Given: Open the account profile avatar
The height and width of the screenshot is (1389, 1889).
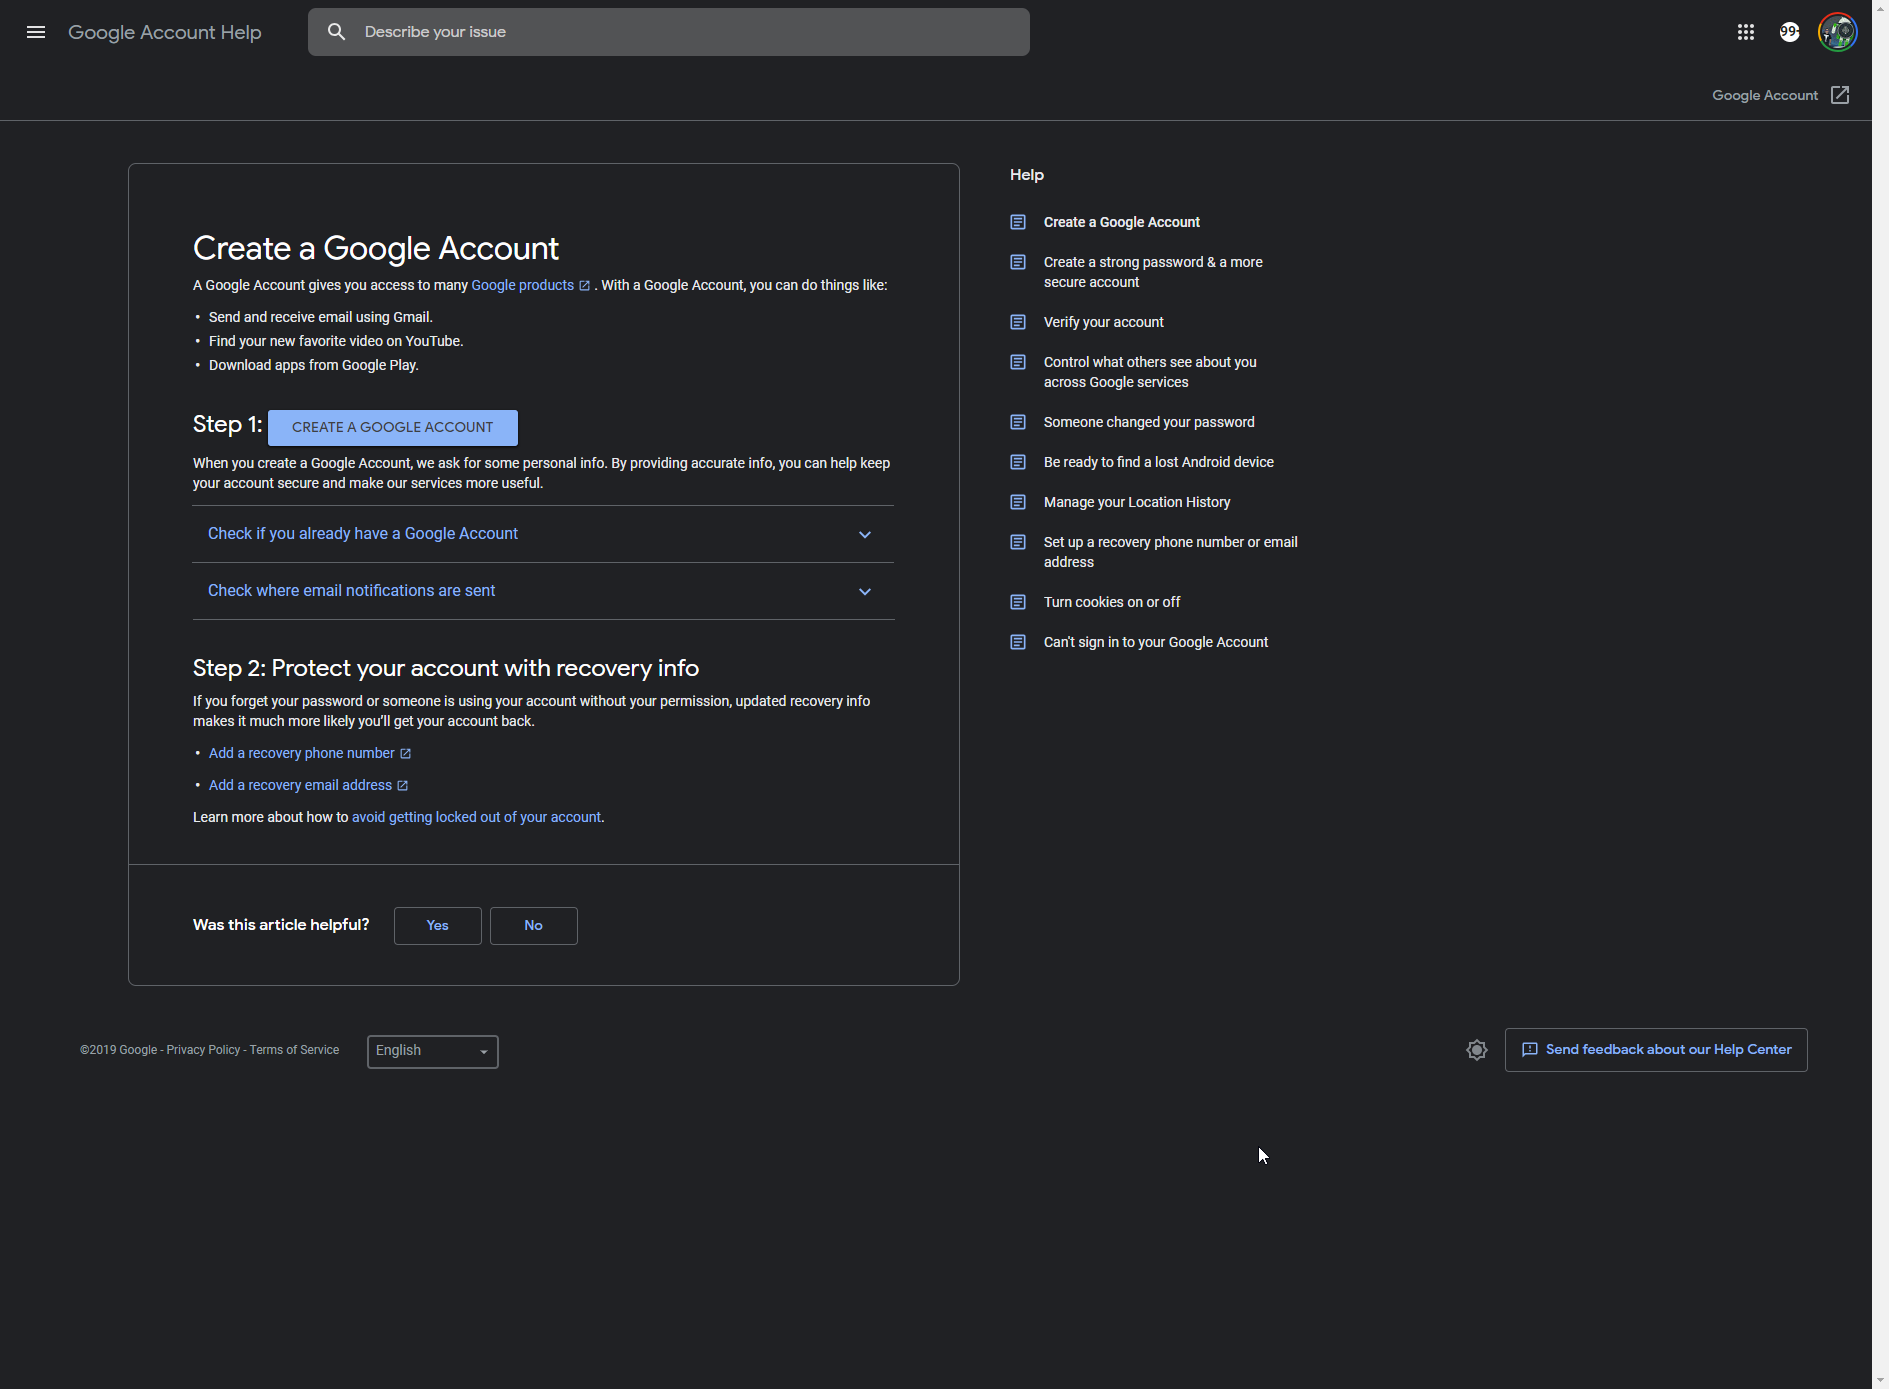Looking at the screenshot, I should click(x=1838, y=32).
